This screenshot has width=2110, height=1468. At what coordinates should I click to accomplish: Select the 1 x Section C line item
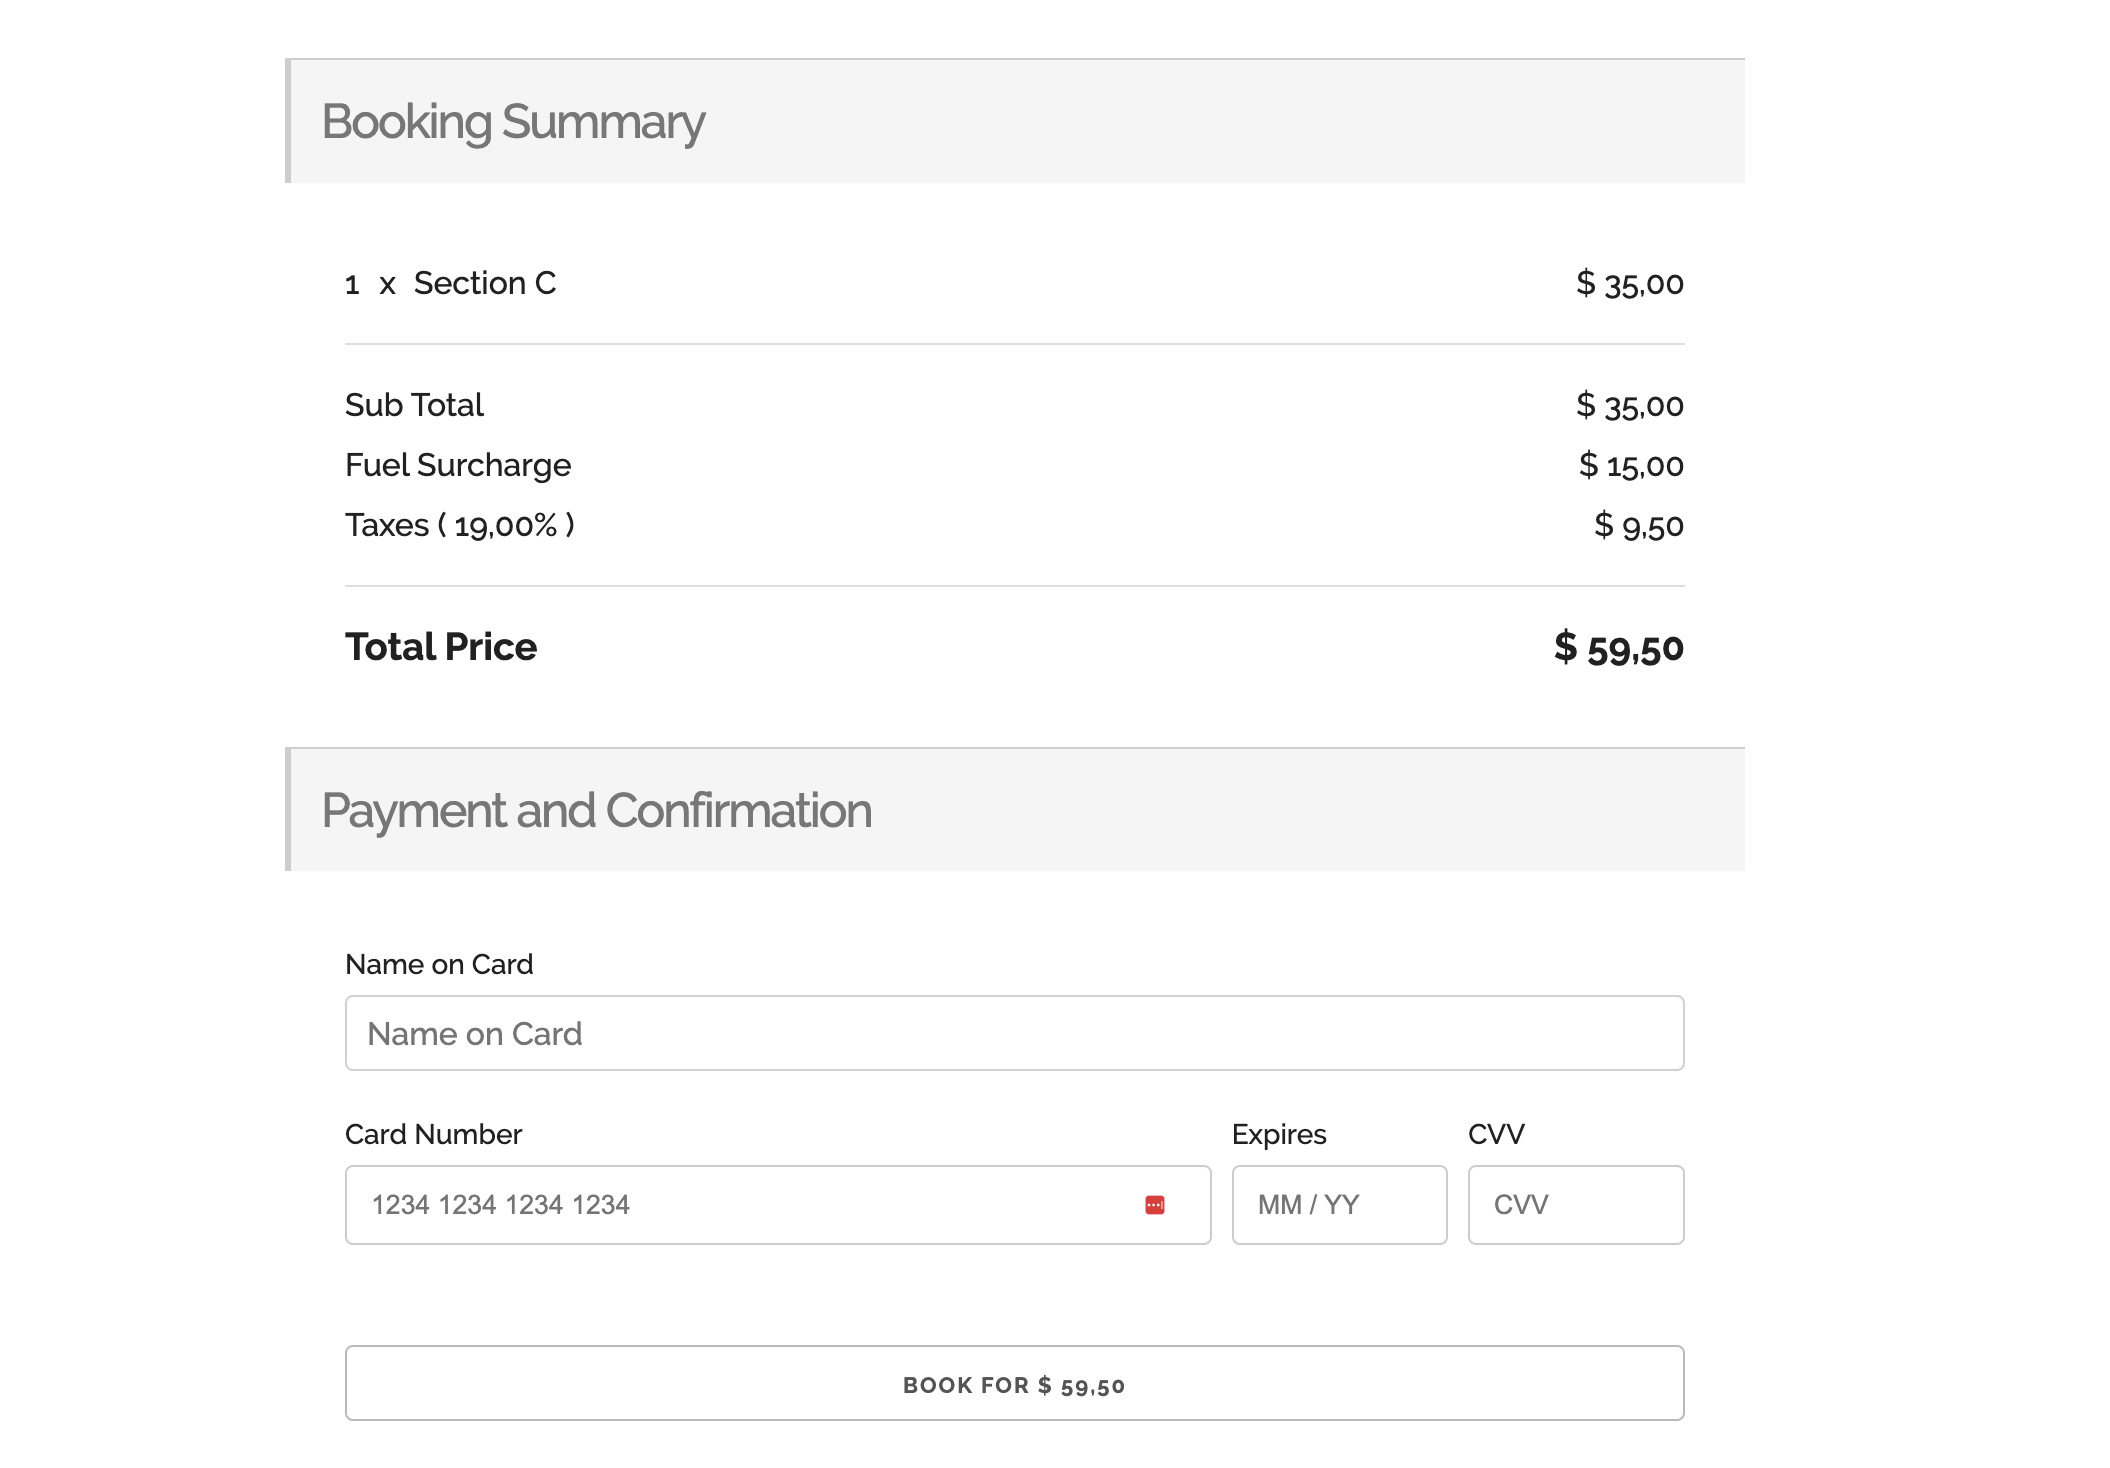(450, 284)
